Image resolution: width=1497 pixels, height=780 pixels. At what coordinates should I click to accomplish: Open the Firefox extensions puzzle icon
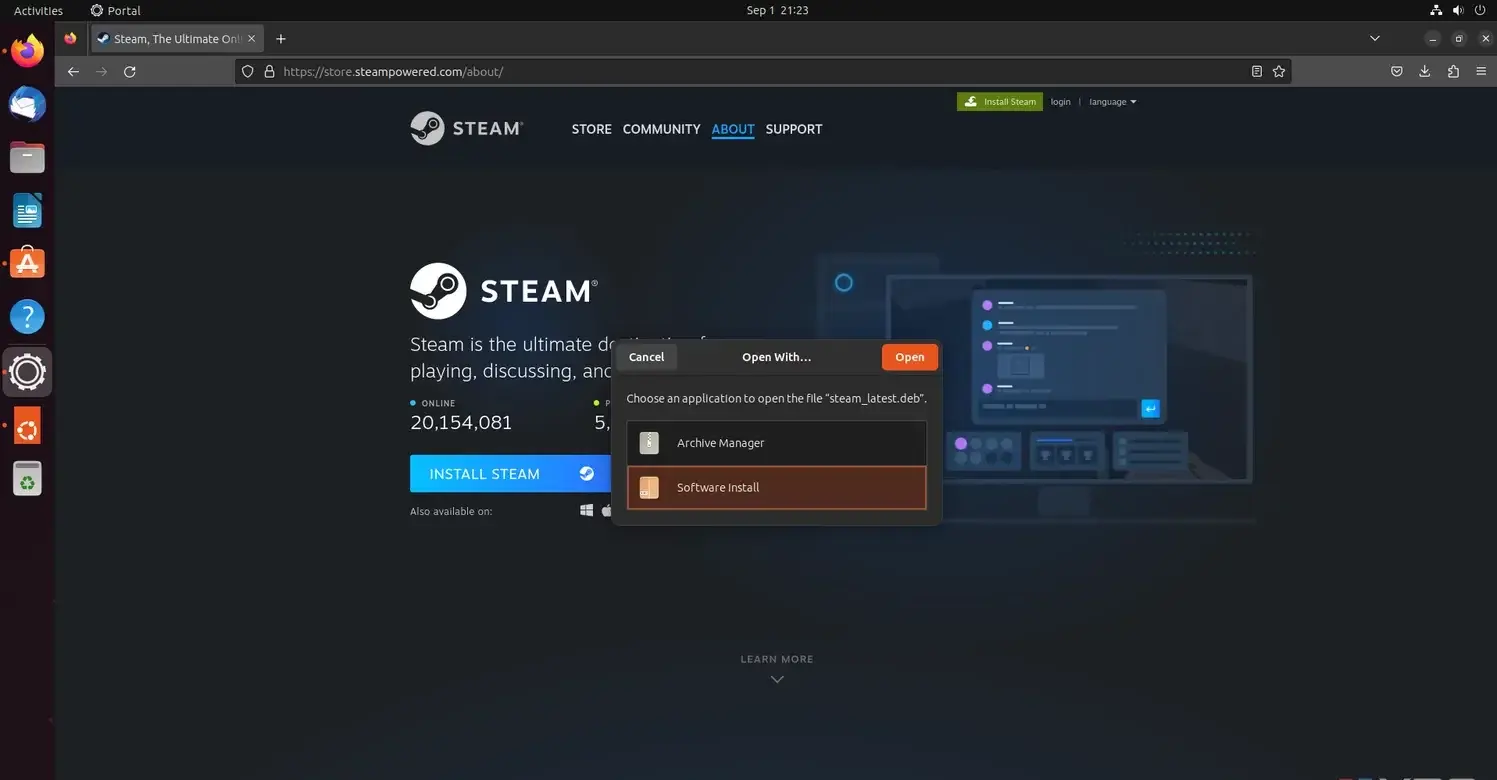point(1453,72)
